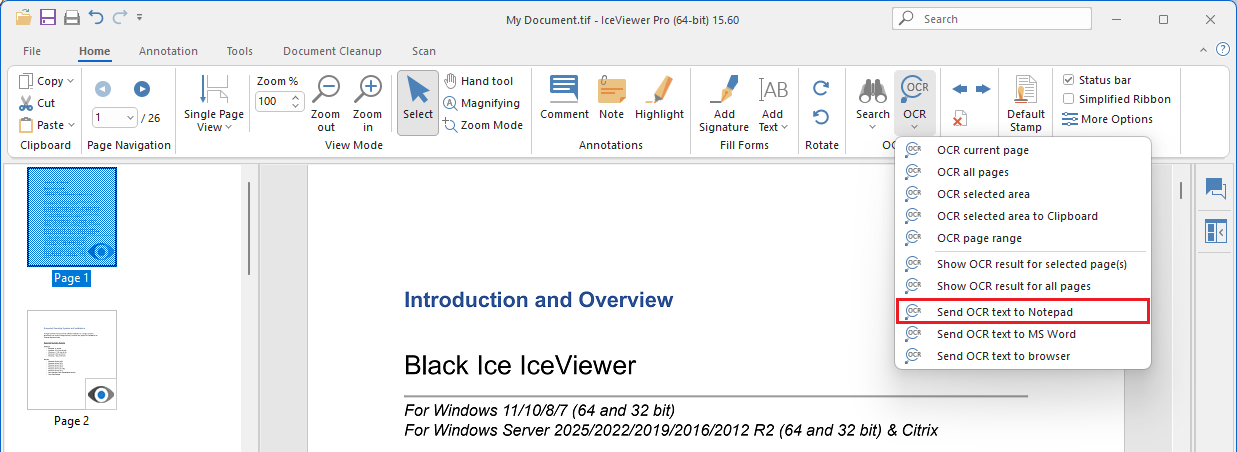Activate the Select arrow tool

click(x=418, y=103)
